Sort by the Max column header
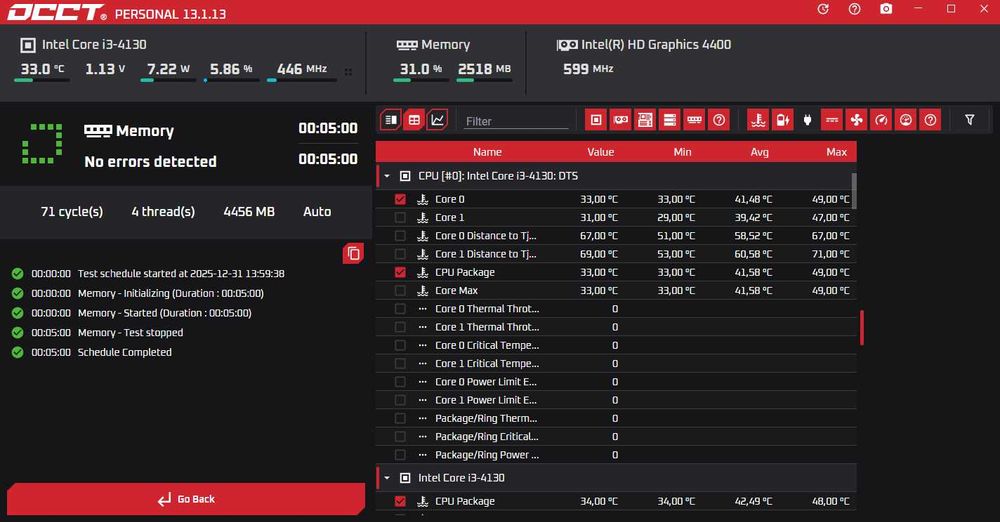The height and width of the screenshot is (522, 1000). (836, 152)
